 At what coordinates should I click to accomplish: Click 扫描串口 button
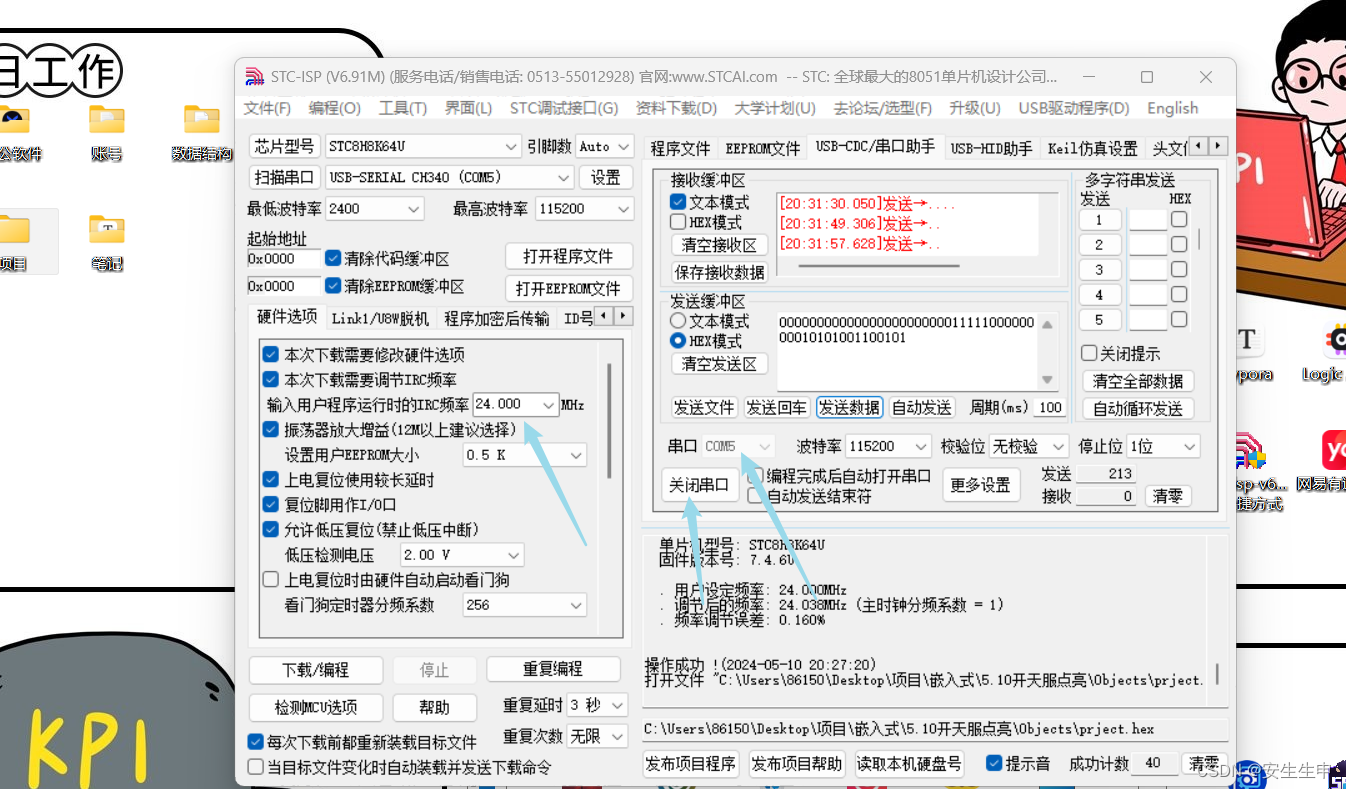pyautogui.click(x=284, y=177)
